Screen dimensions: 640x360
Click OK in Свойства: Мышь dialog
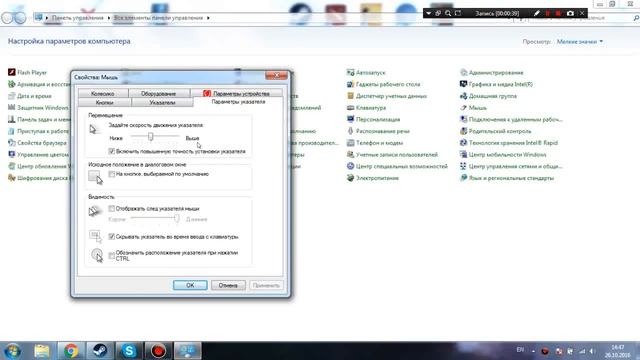pyautogui.click(x=190, y=285)
